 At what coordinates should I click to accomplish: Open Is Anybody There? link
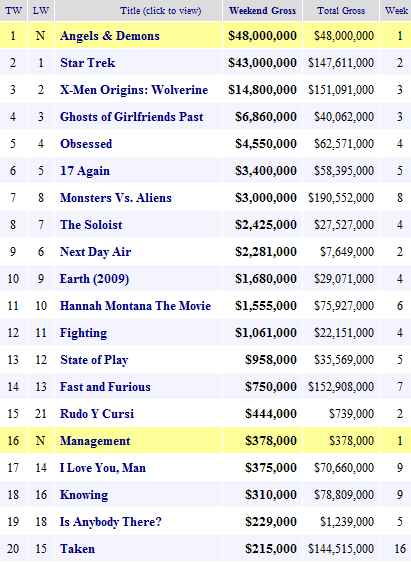tap(111, 522)
